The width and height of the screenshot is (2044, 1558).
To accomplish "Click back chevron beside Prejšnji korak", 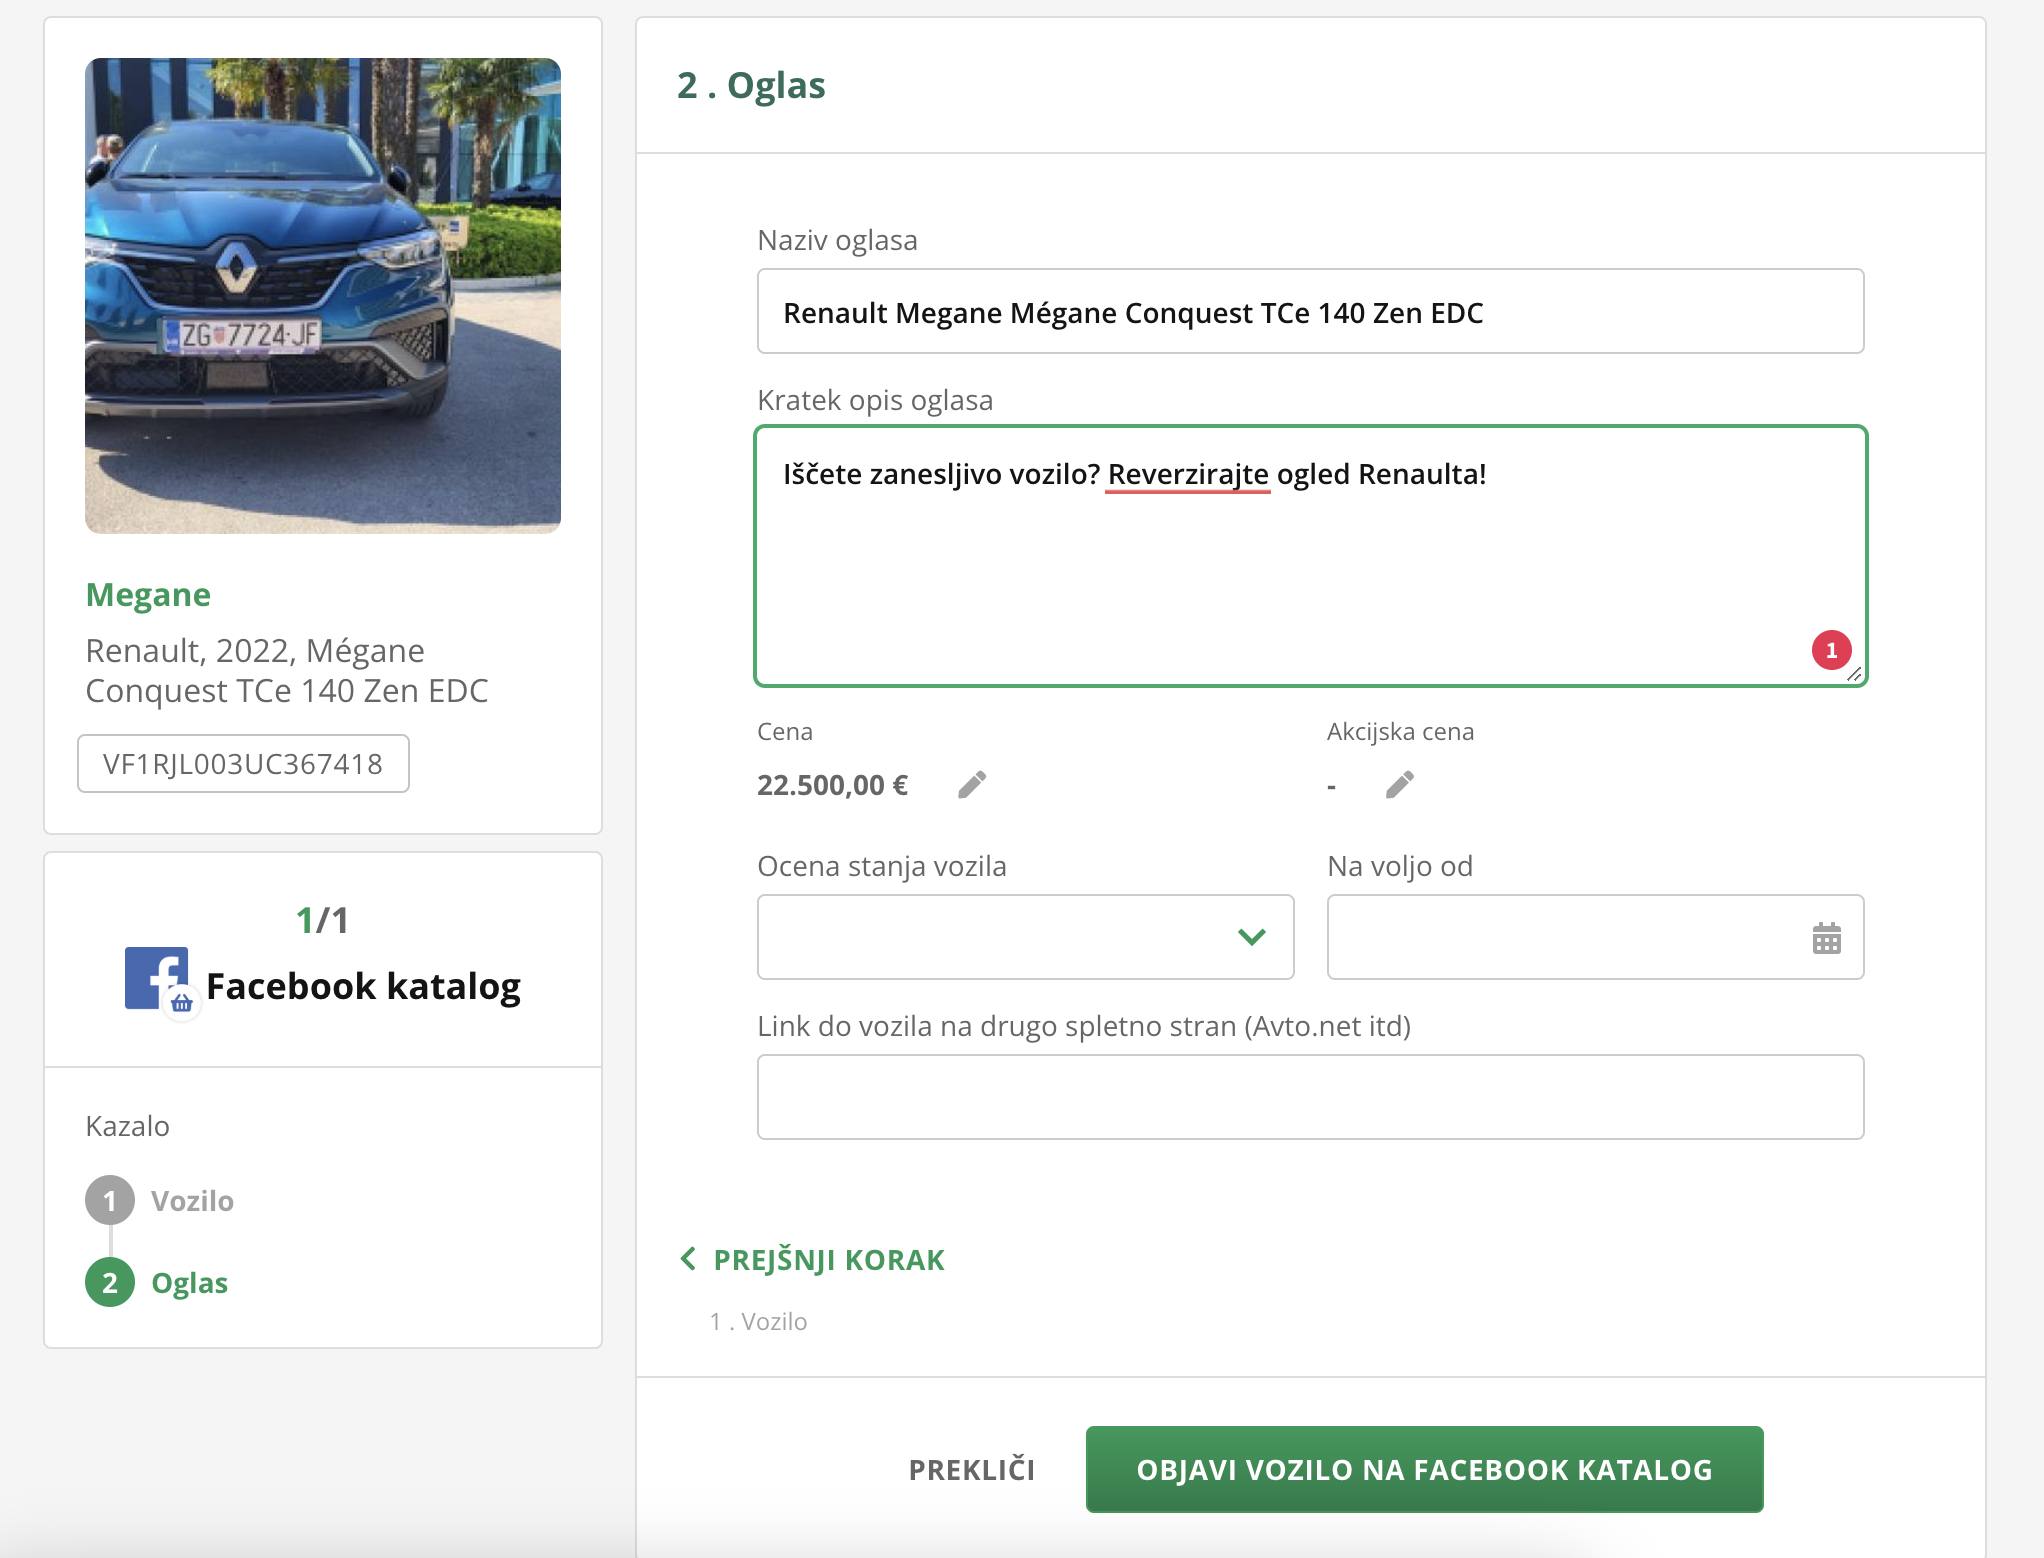I will (x=688, y=1258).
